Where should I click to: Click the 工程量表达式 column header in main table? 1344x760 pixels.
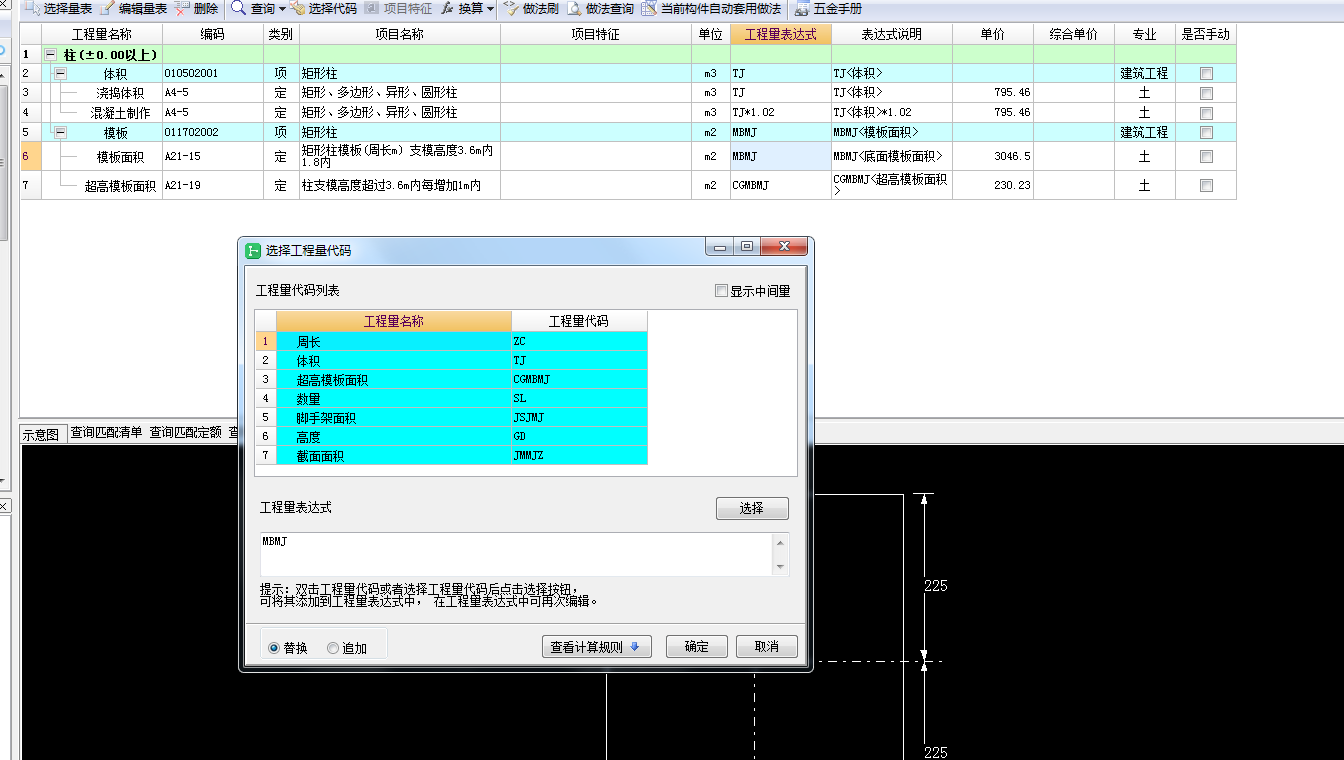point(781,34)
